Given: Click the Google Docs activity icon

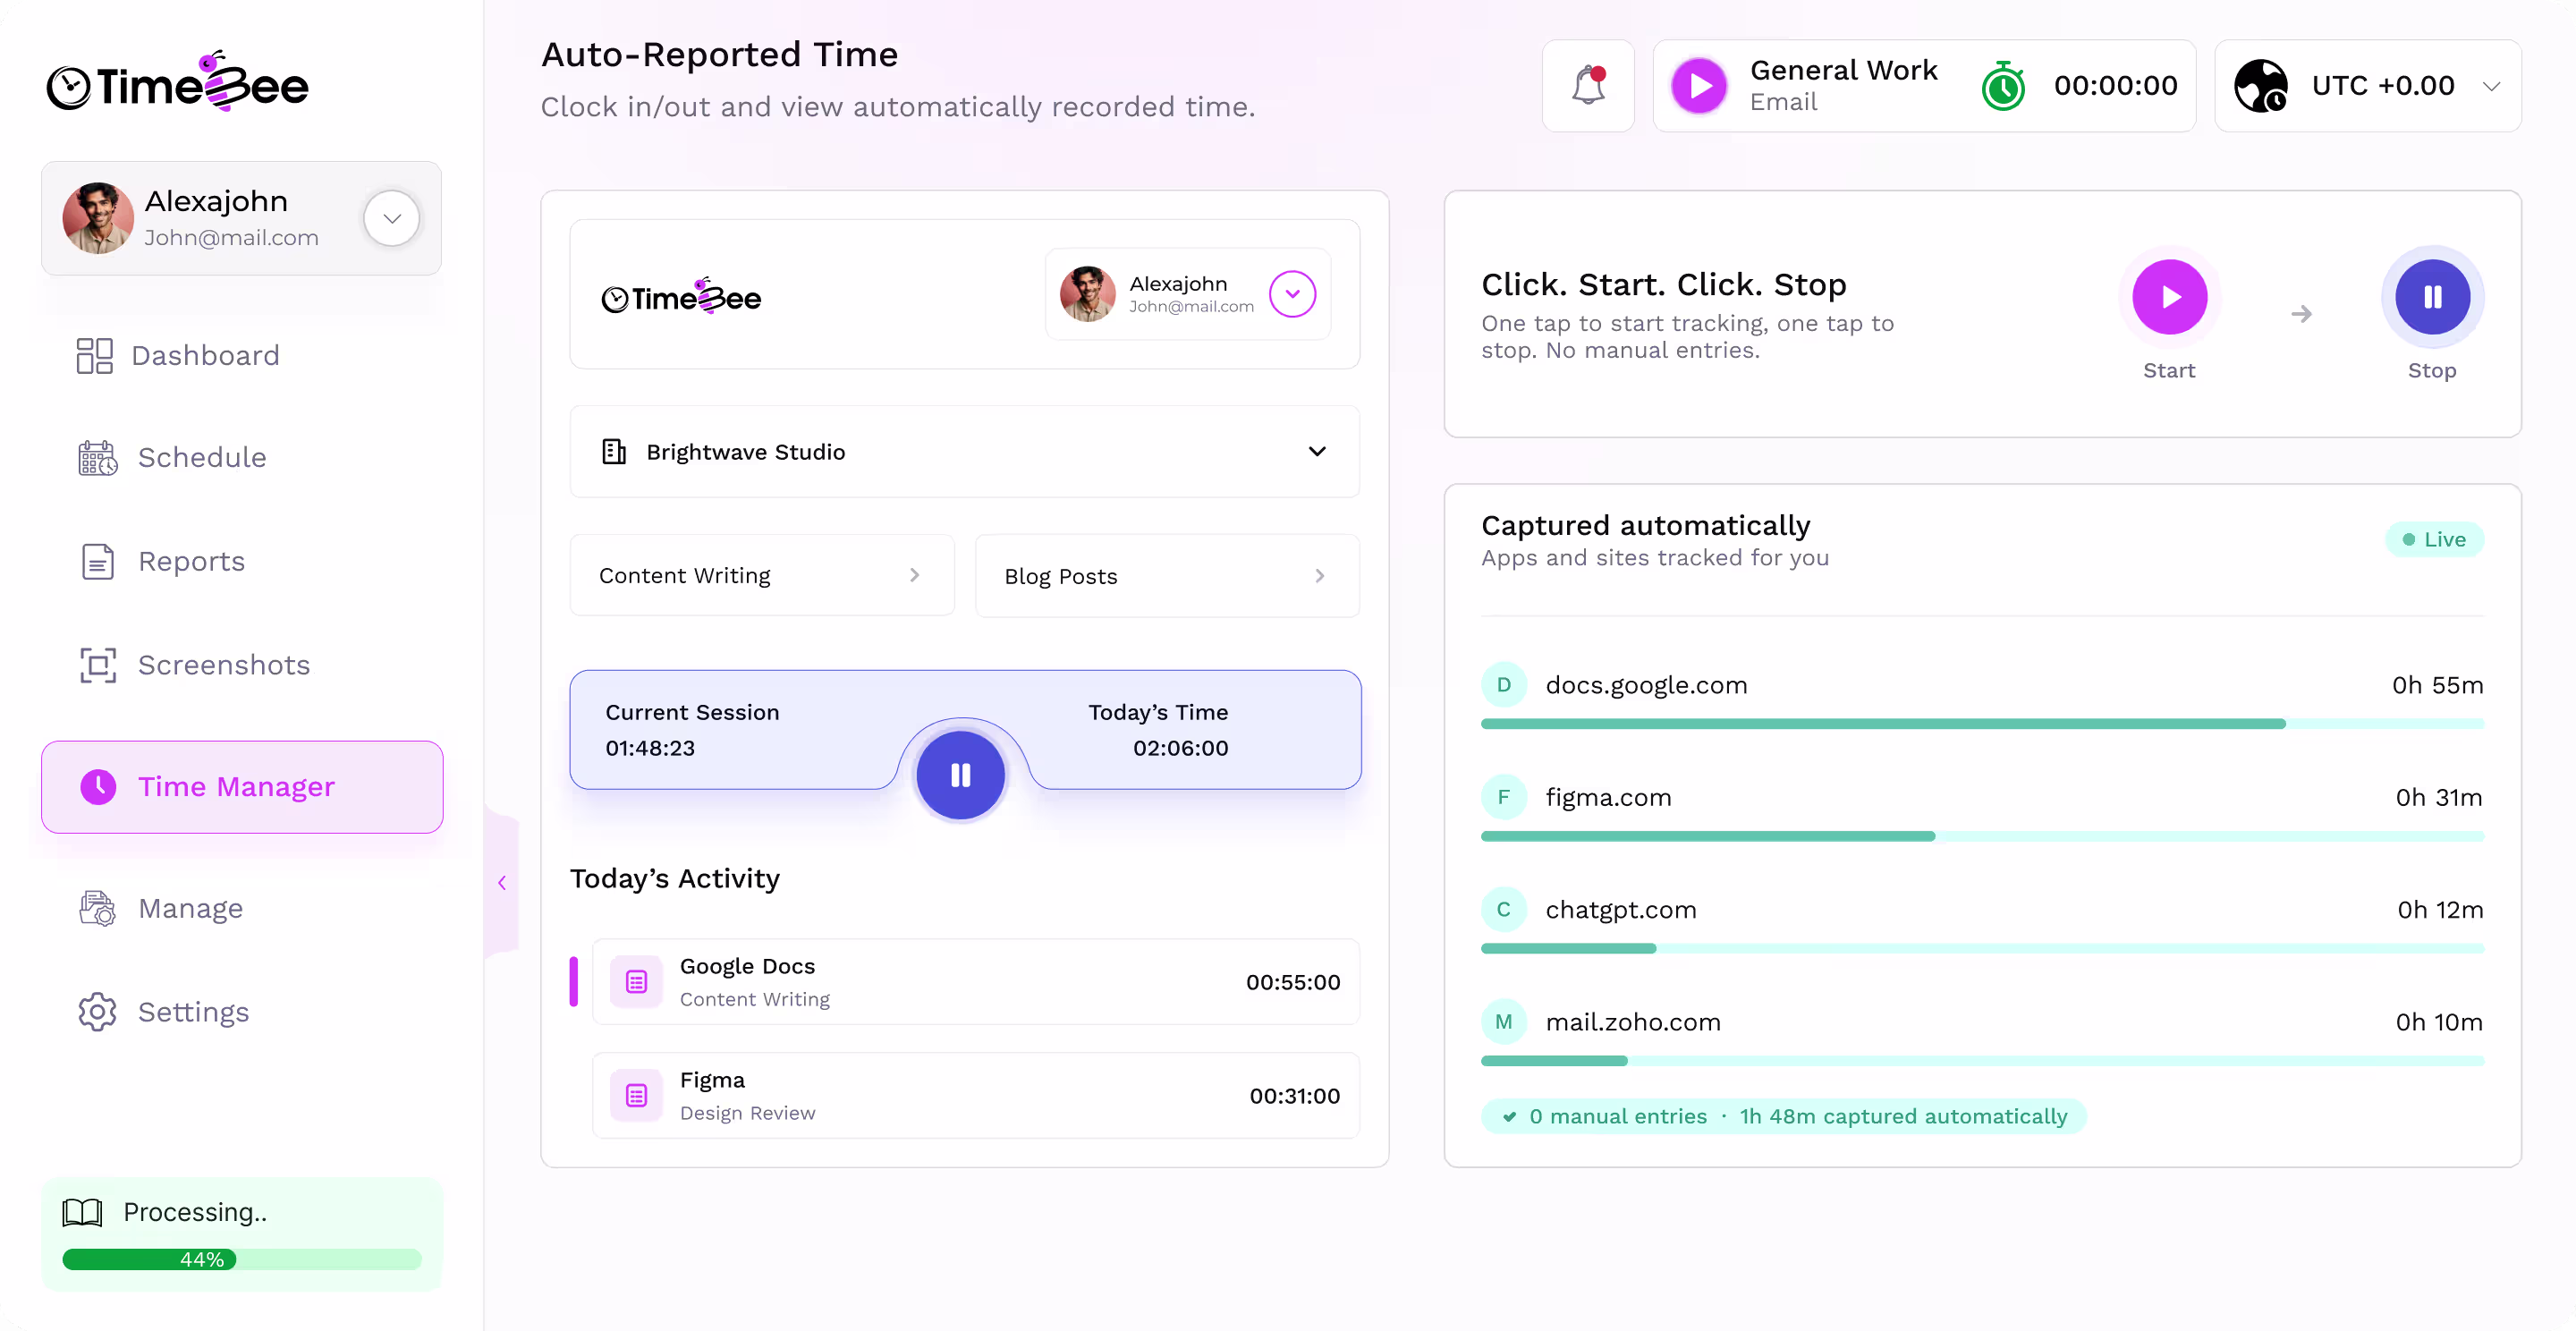Looking at the screenshot, I should (x=637, y=983).
